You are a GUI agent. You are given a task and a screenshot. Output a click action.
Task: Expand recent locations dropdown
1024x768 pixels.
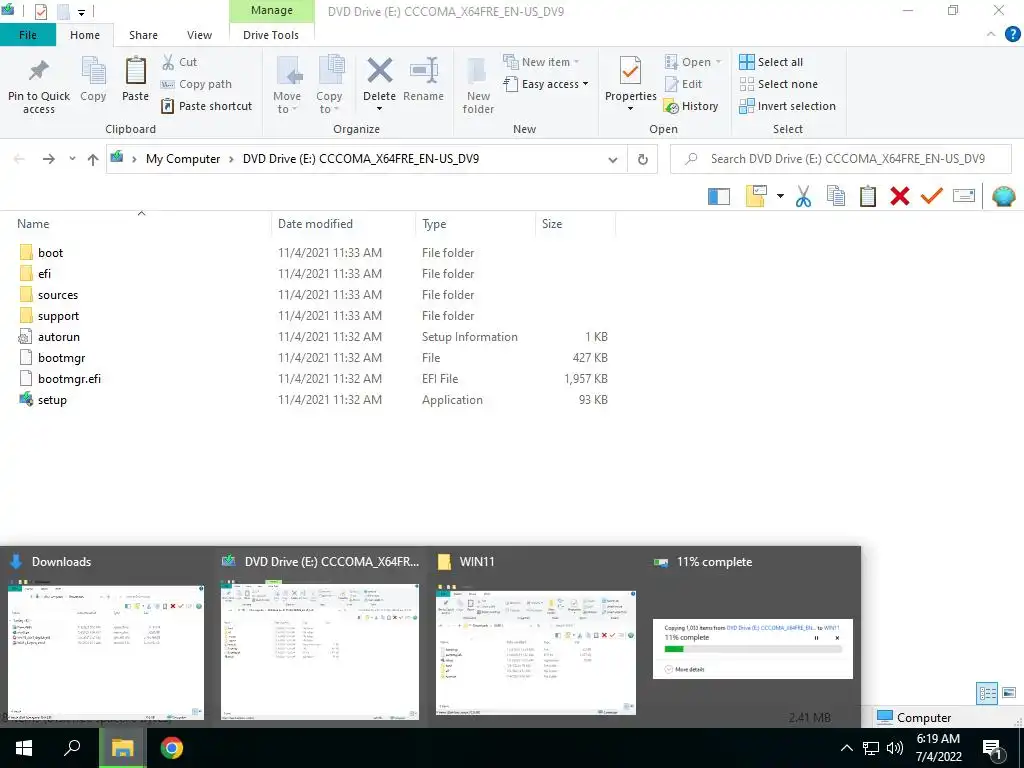tap(72, 159)
